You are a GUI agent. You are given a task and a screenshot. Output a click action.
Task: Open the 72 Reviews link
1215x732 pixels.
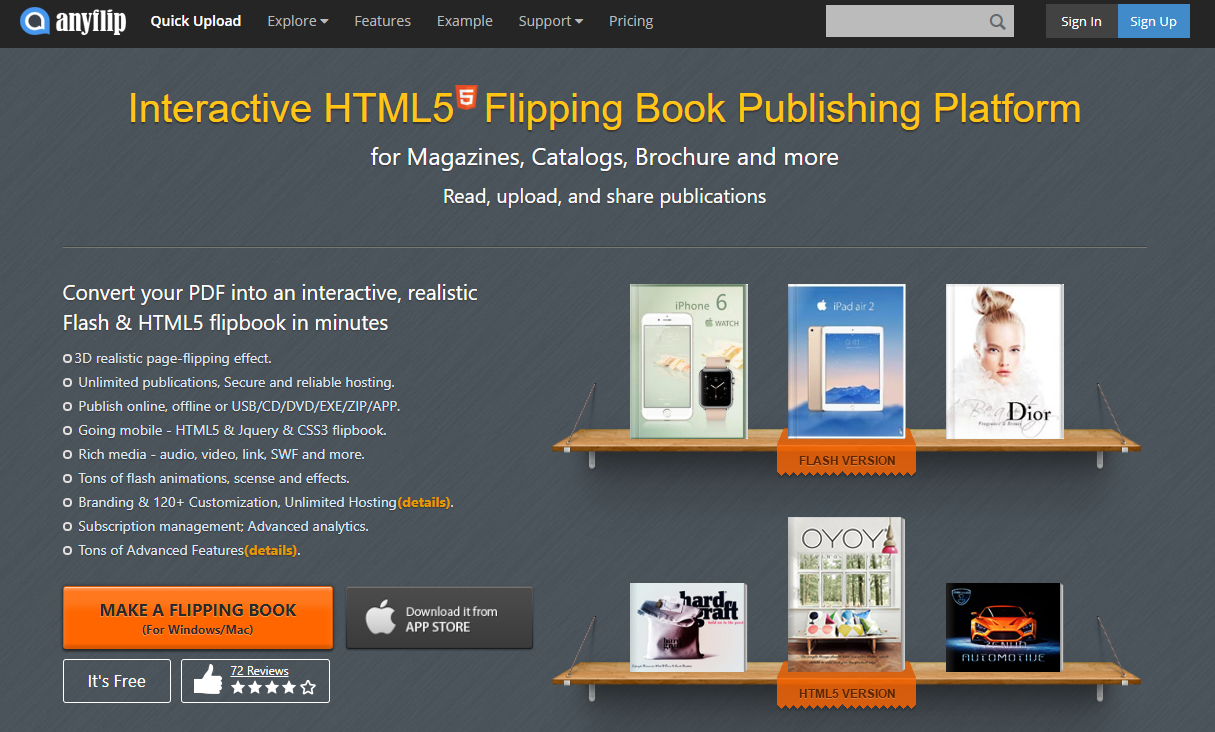click(259, 671)
